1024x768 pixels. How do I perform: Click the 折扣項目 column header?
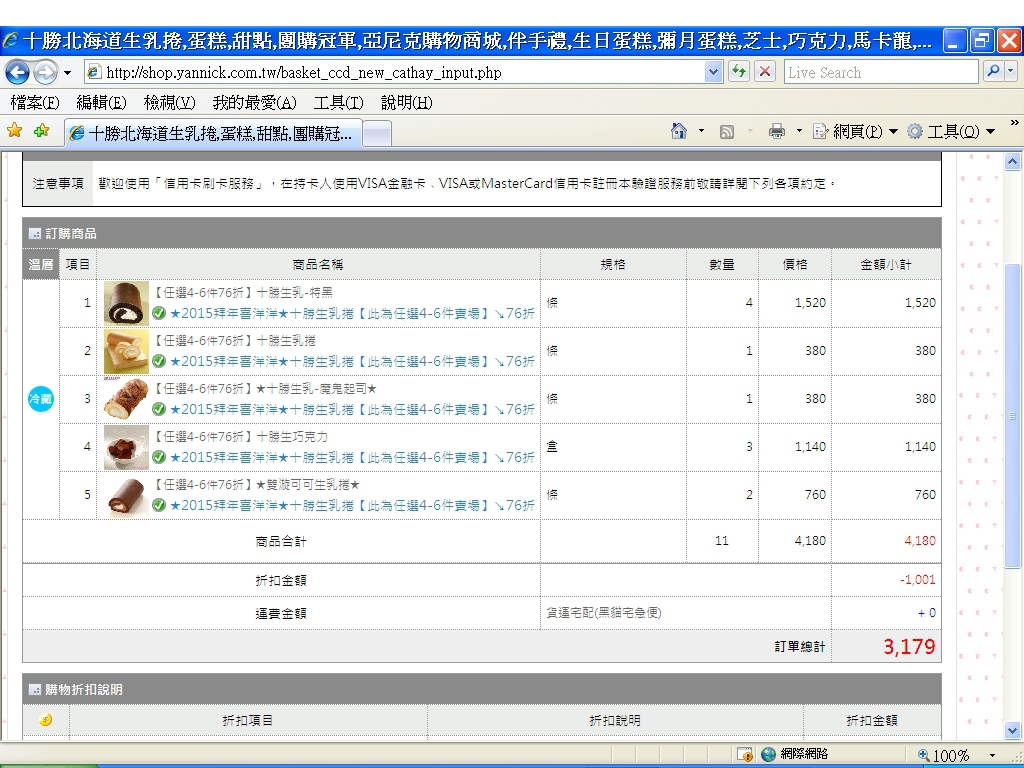(x=248, y=720)
